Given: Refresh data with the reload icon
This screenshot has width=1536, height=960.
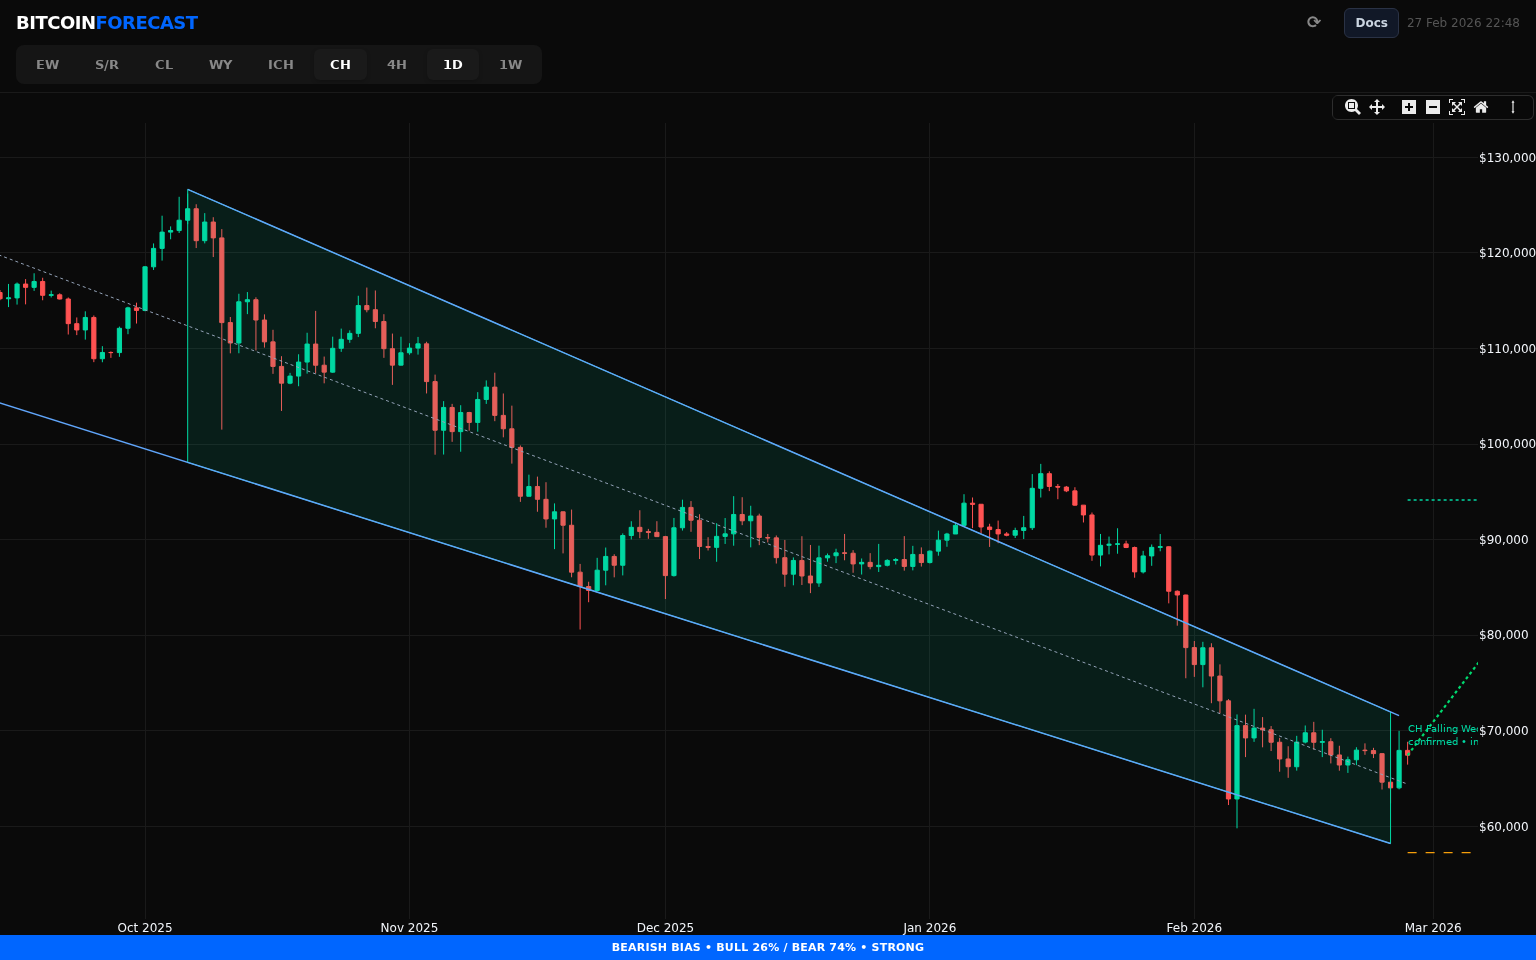Looking at the screenshot, I should click(1314, 22).
